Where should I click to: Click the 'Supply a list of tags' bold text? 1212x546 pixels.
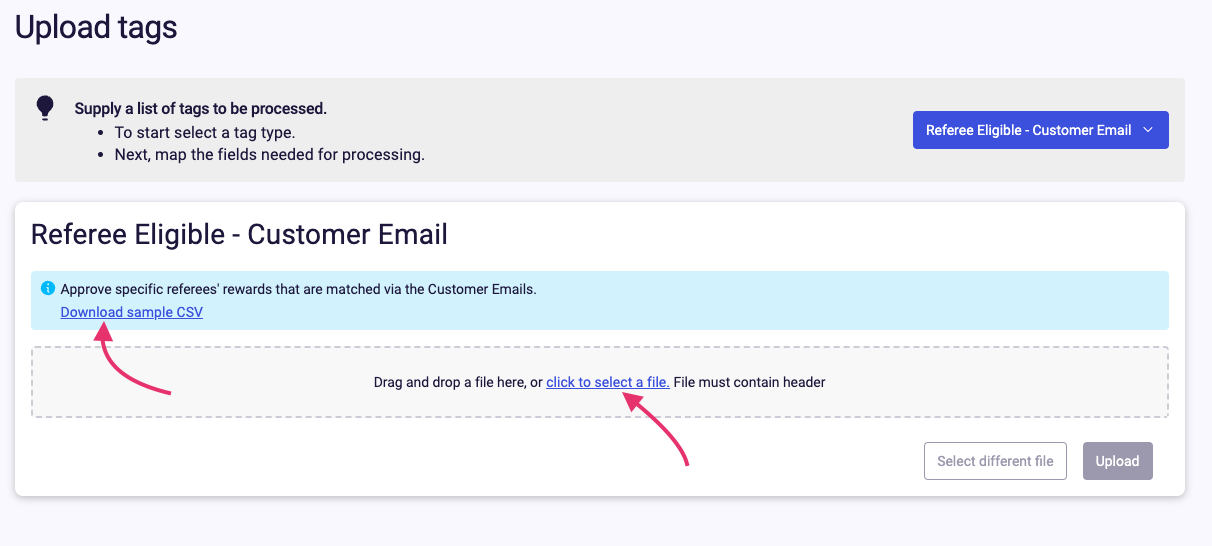tap(201, 108)
